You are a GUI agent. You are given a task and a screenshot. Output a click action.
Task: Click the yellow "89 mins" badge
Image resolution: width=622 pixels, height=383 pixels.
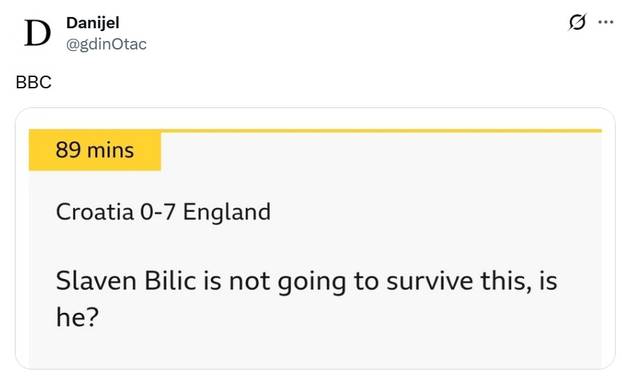coord(95,150)
